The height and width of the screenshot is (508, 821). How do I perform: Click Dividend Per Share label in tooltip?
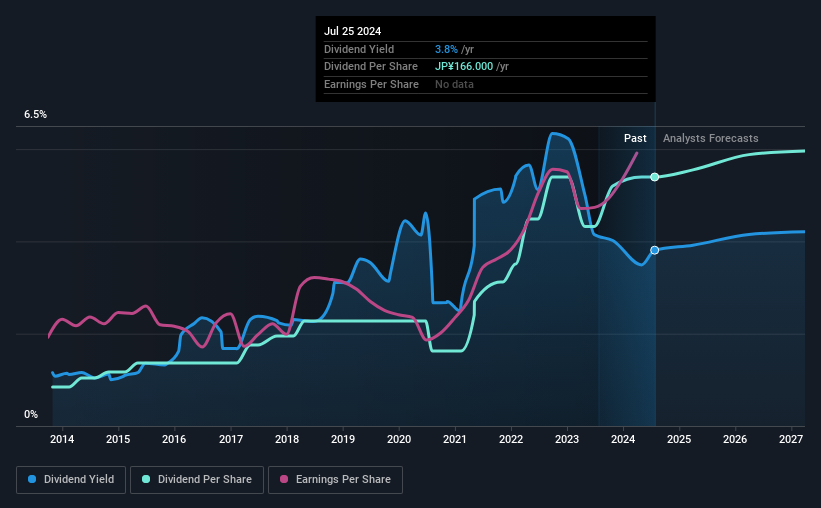371,67
